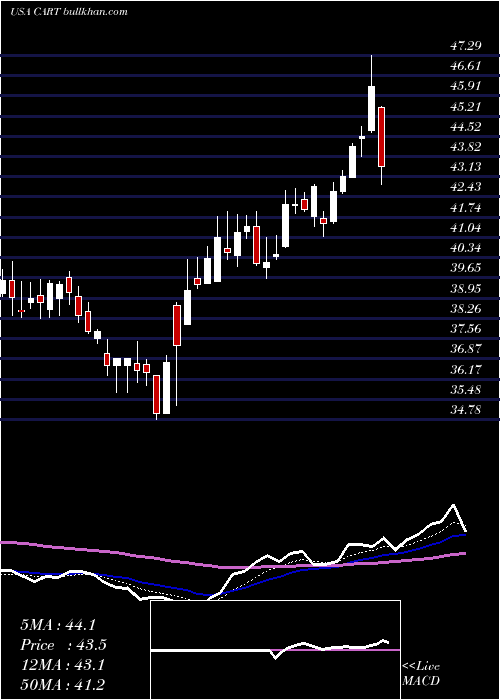Click the 'Price : 43.5' reading

point(64,645)
